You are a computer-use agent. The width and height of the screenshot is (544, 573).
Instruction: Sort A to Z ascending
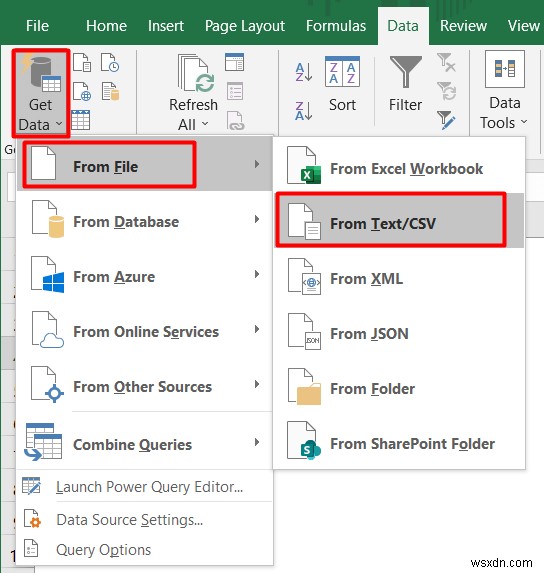(x=304, y=72)
